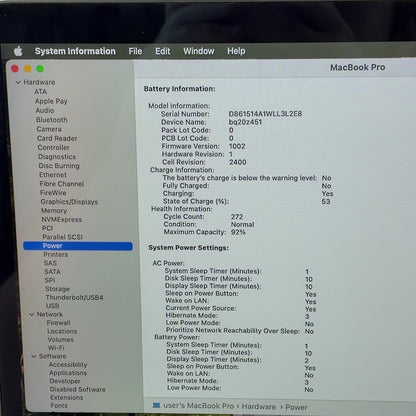Collapse the Software section
The image size is (416, 416).
tap(34, 356)
